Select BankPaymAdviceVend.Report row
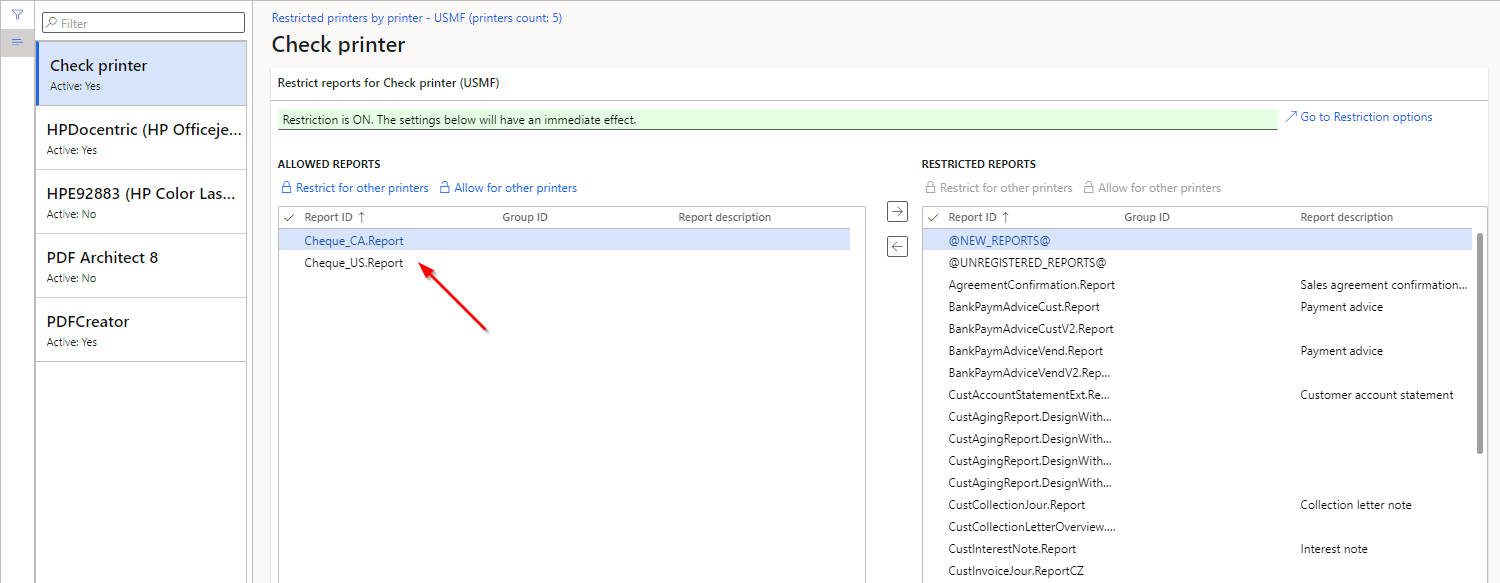The image size is (1500, 583). pos(1198,351)
